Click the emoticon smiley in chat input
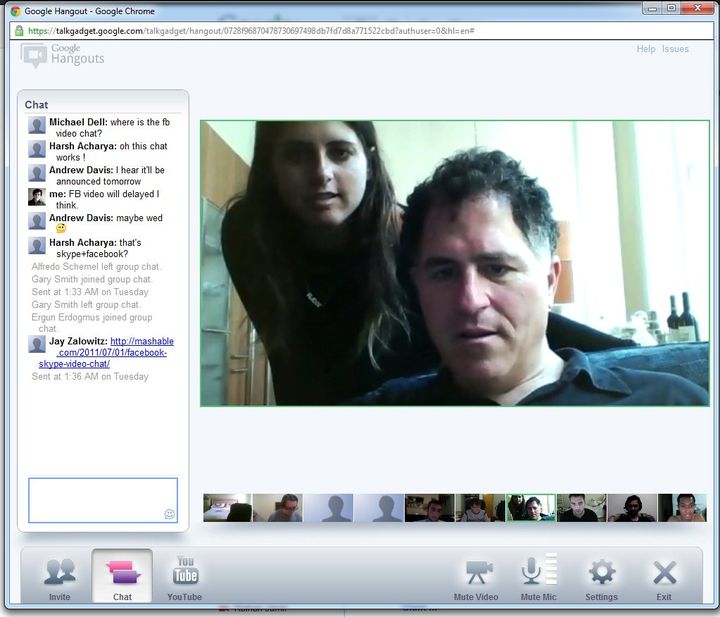Screen dimensions: 720x617 tap(169, 514)
